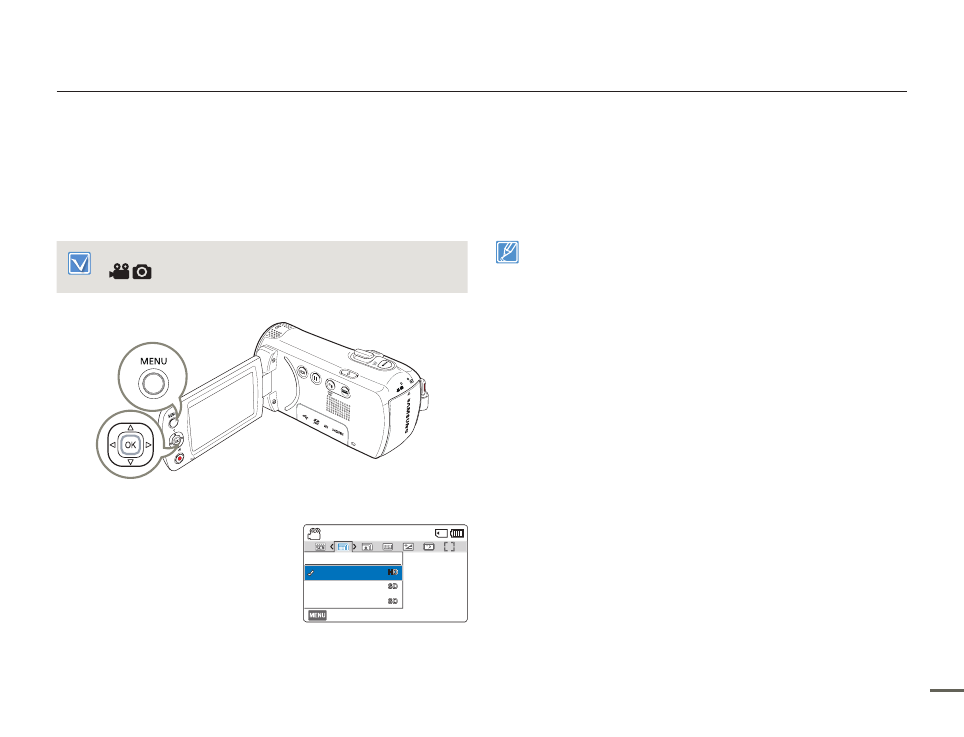Select the focus brackets icon in menu bar
This screenshot has height=737, width=964.
(449, 546)
